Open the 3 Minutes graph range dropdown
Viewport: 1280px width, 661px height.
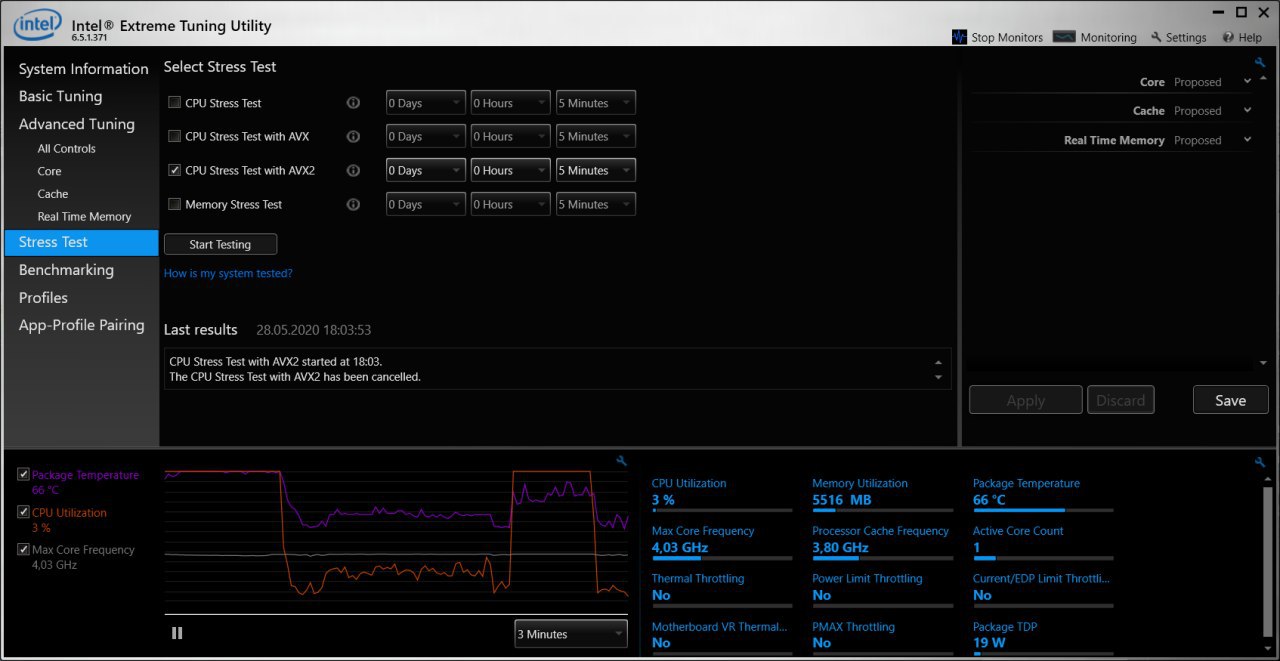tap(571, 634)
